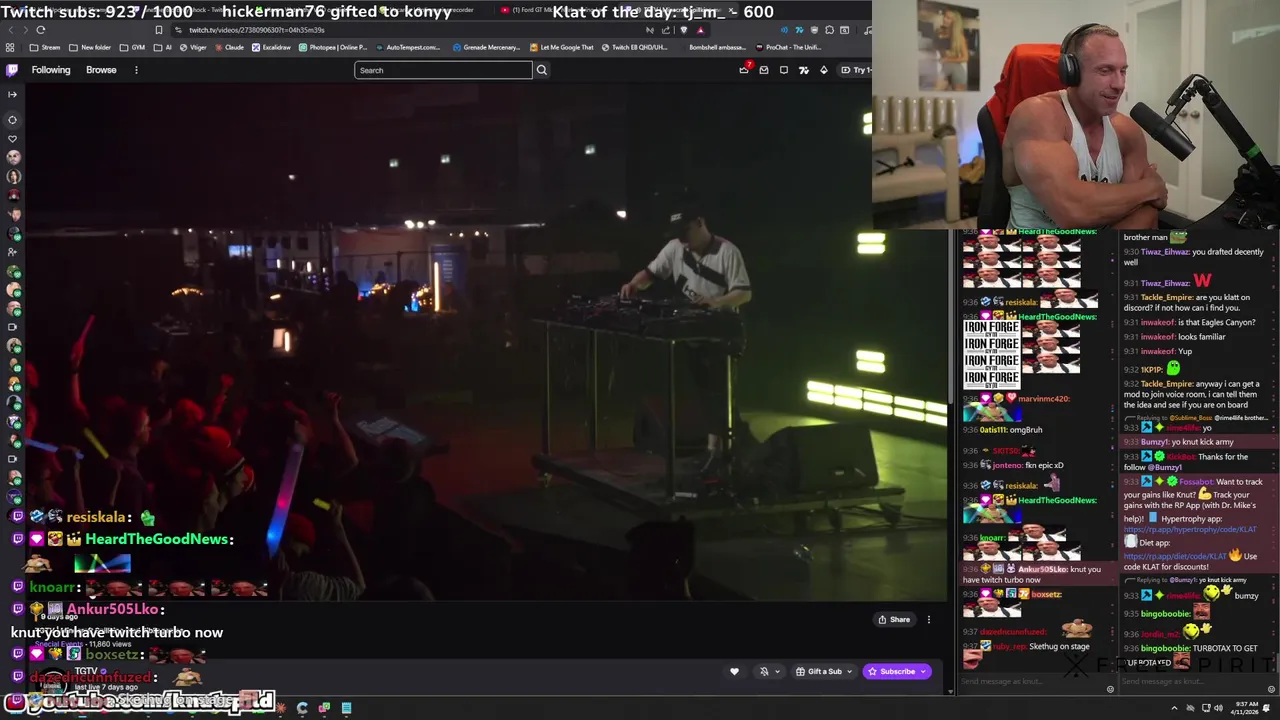Open the GYM bookmark folder
This screenshot has height=720, width=1280.
point(133,47)
